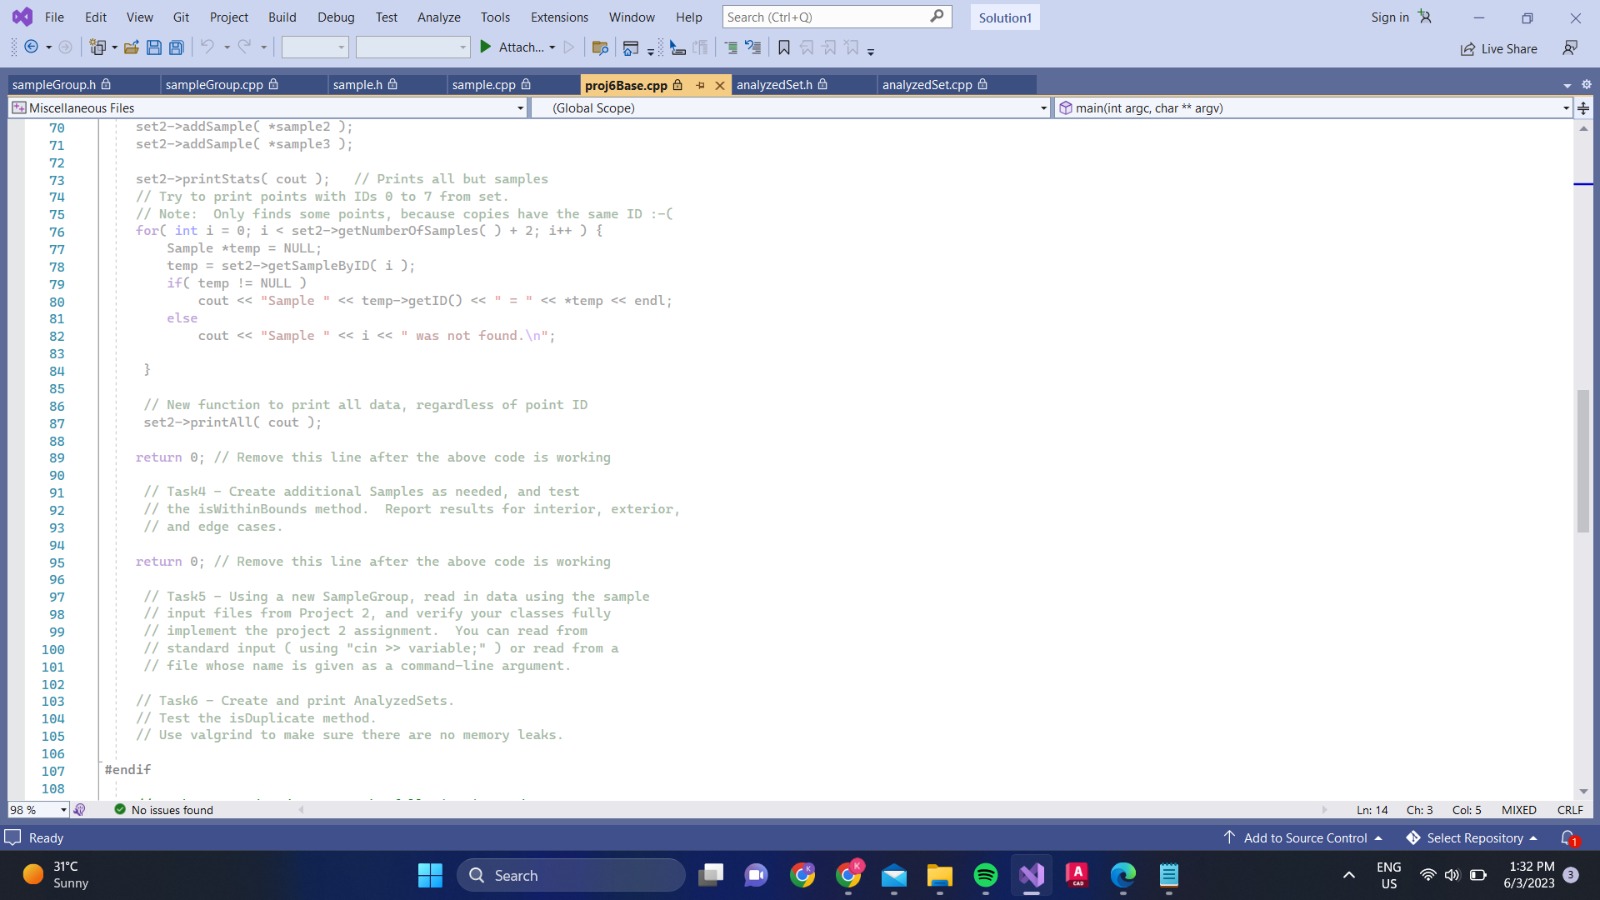Click the Save All icon
Image resolution: width=1600 pixels, height=900 pixels.
176,47
